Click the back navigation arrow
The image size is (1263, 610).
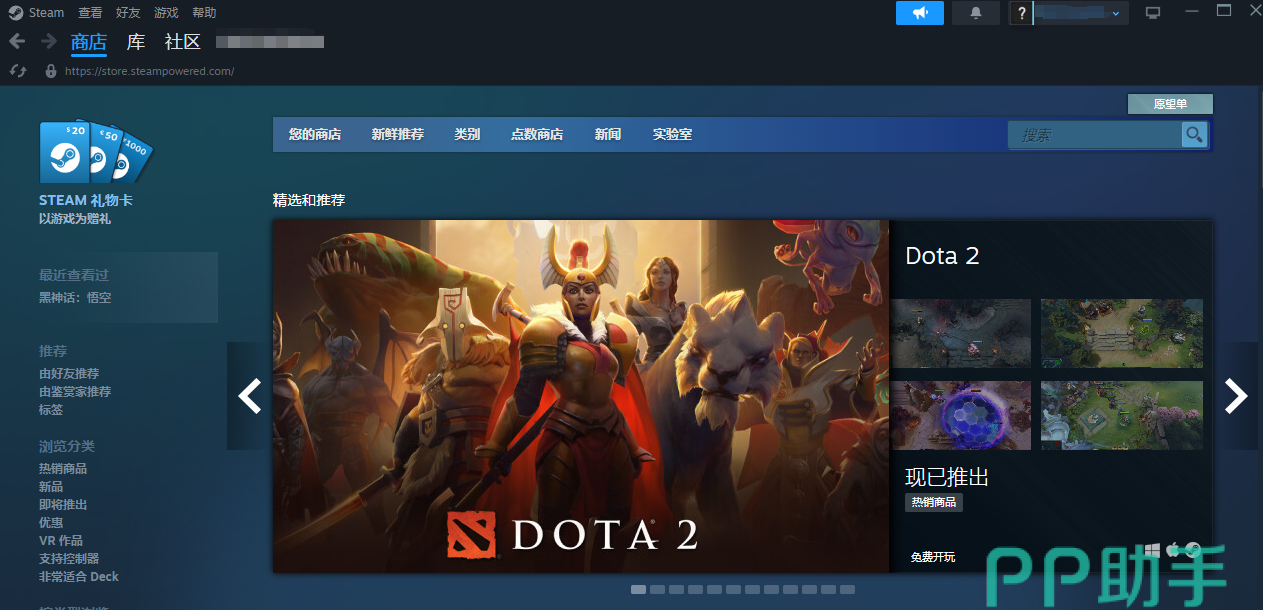(16, 41)
